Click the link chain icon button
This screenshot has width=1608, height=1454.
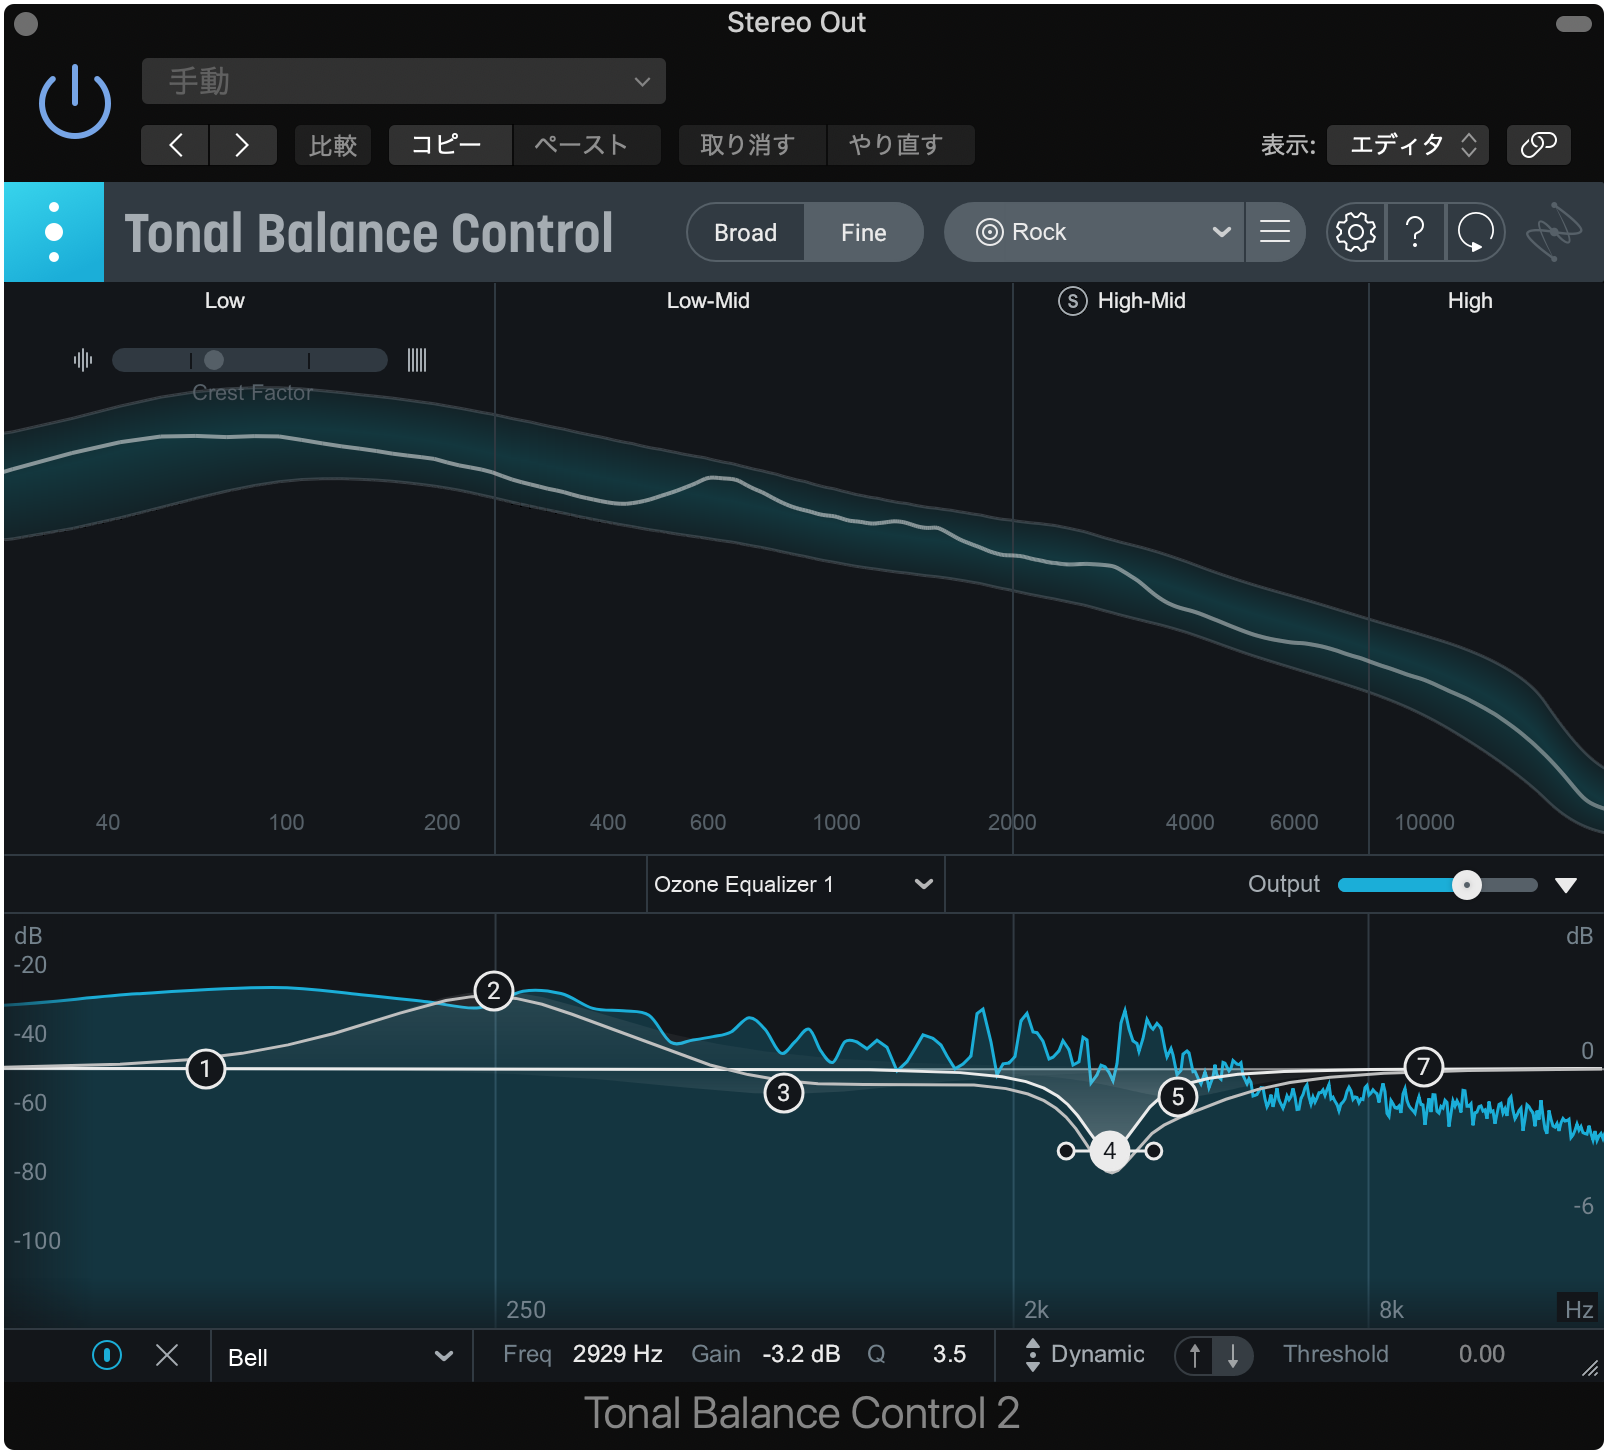pos(1539,145)
